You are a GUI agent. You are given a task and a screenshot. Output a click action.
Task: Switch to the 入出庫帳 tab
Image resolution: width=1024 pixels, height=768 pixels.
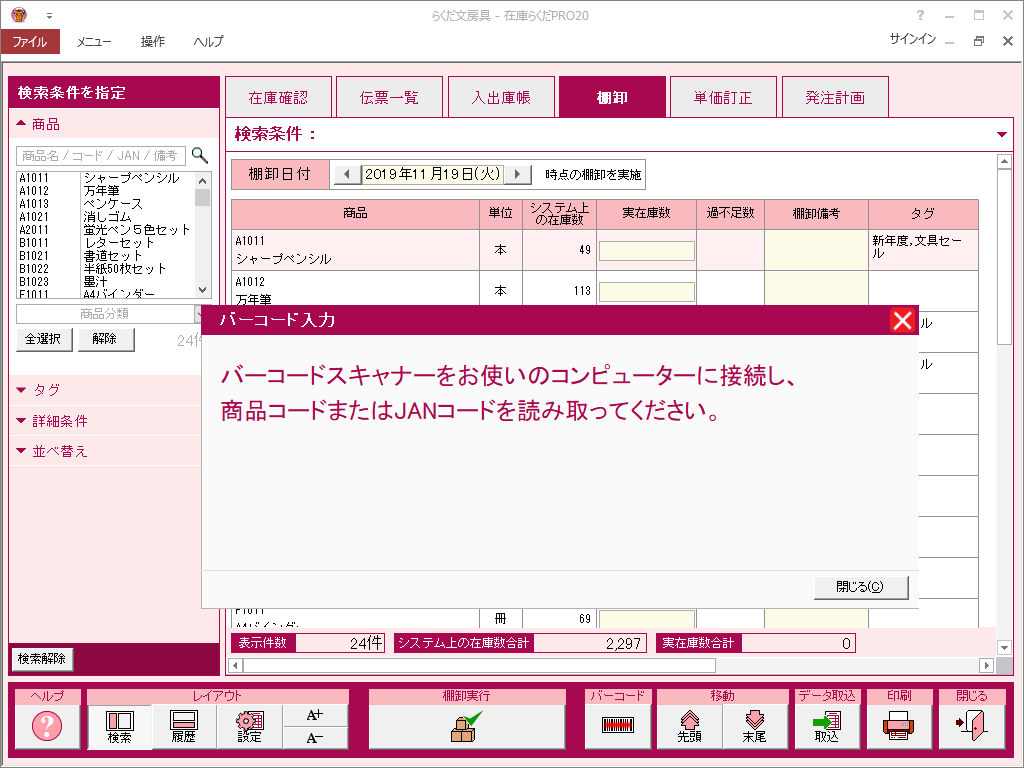pos(501,97)
